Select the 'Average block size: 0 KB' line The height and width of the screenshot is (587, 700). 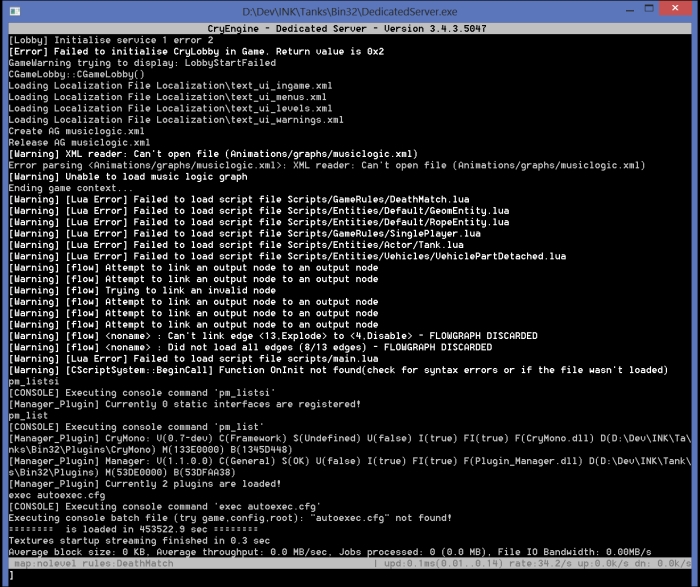(x=329, y=552)
